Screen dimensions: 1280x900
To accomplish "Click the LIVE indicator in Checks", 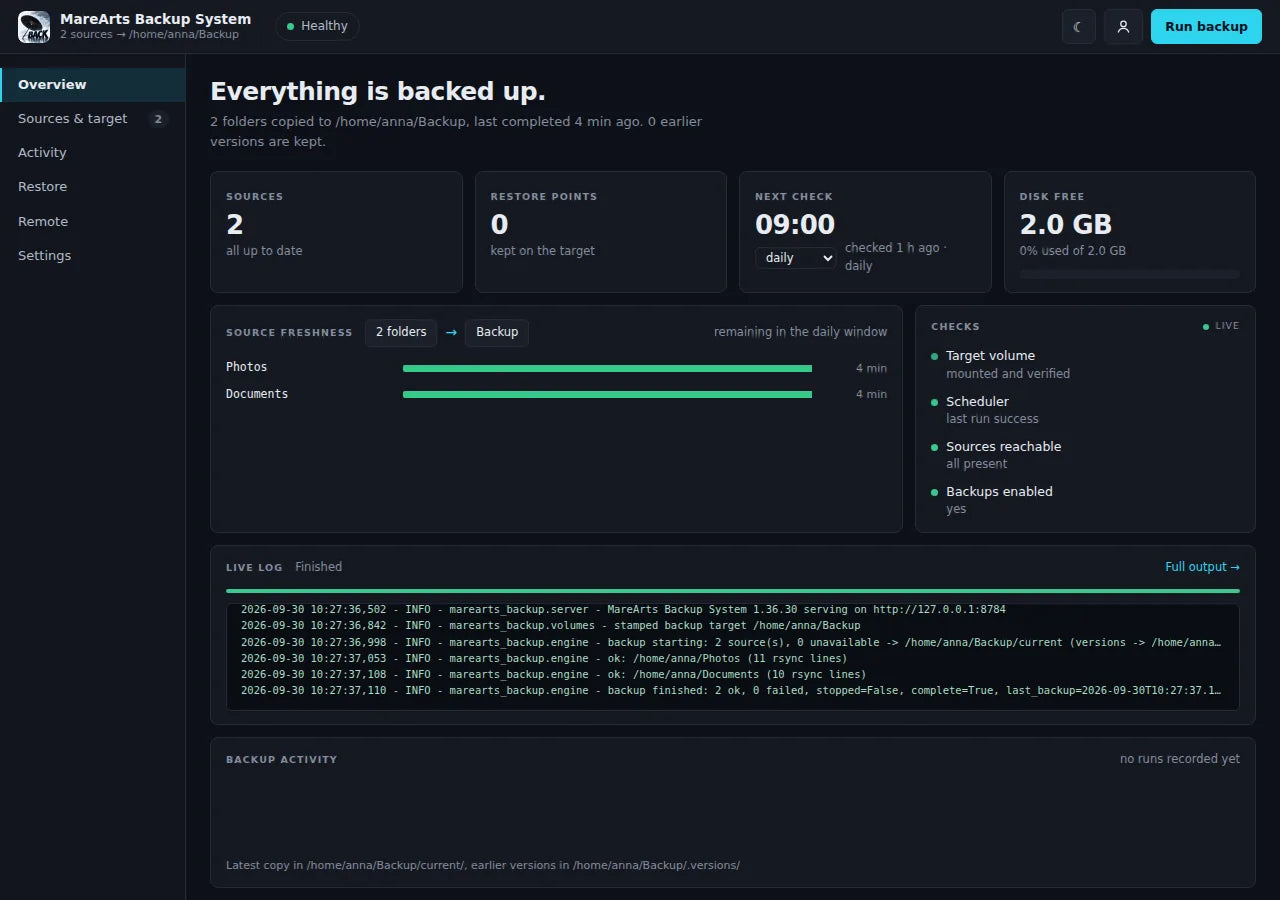I will [x=1221, y=326].
